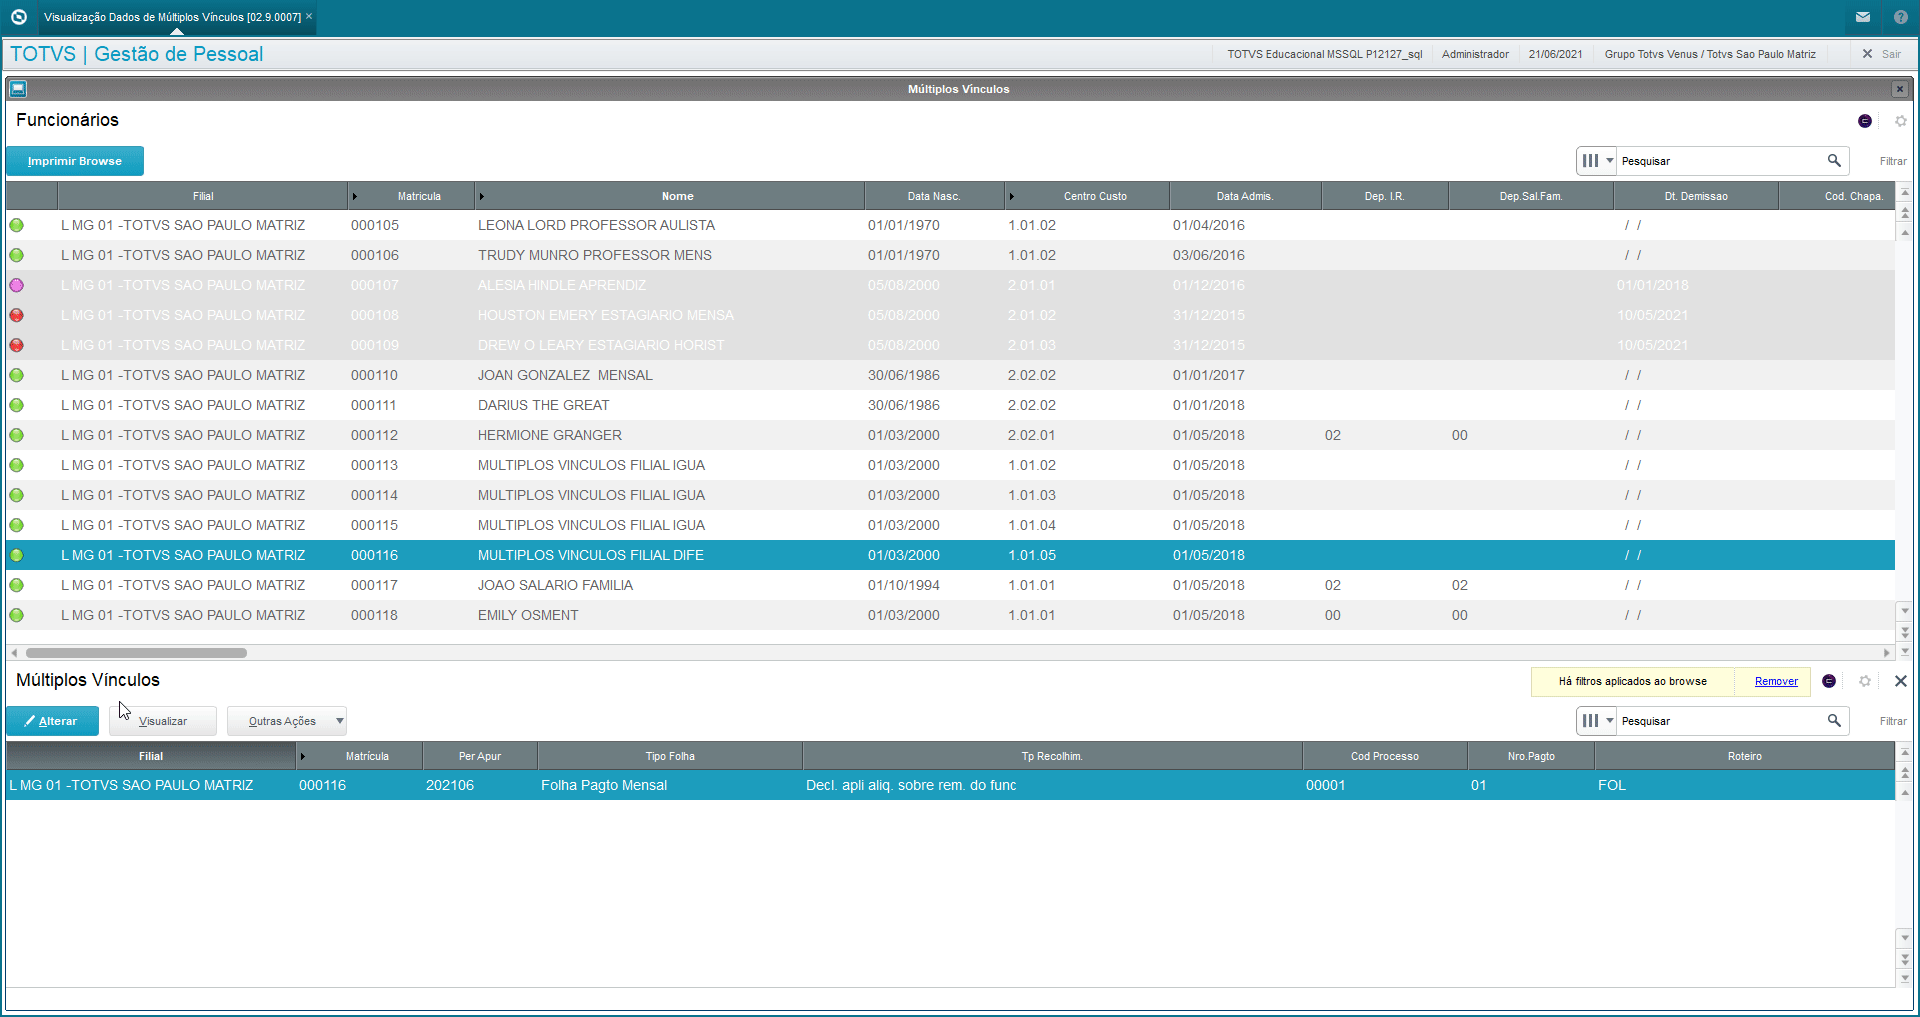Screen dimensions: 1920x1017
Task: Click the Sair exit button
Action: (x=1882, y=54)
